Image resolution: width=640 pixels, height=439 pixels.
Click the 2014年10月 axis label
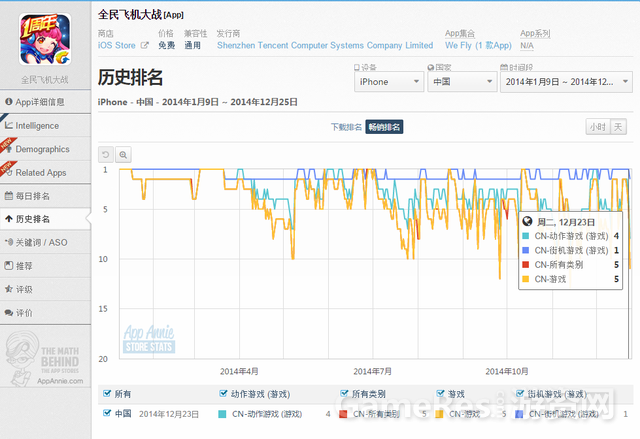click(x=507, y=371)
